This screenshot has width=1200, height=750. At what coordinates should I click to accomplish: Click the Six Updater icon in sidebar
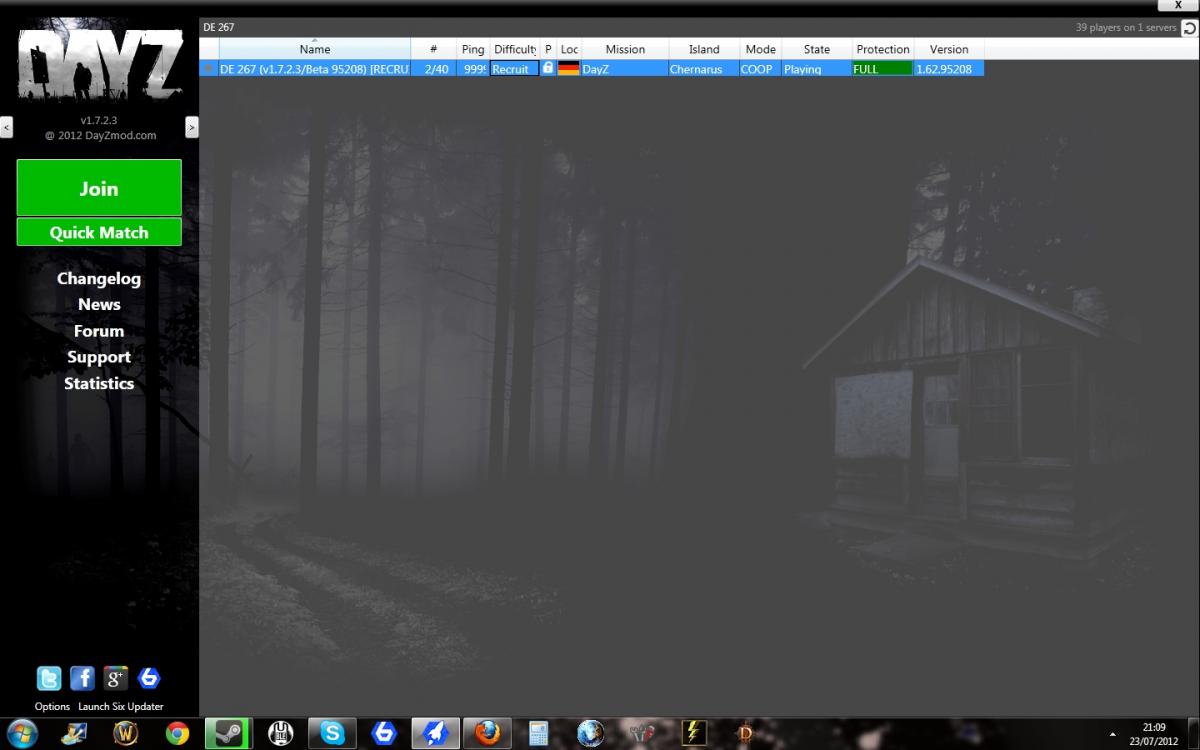(149, 678)
